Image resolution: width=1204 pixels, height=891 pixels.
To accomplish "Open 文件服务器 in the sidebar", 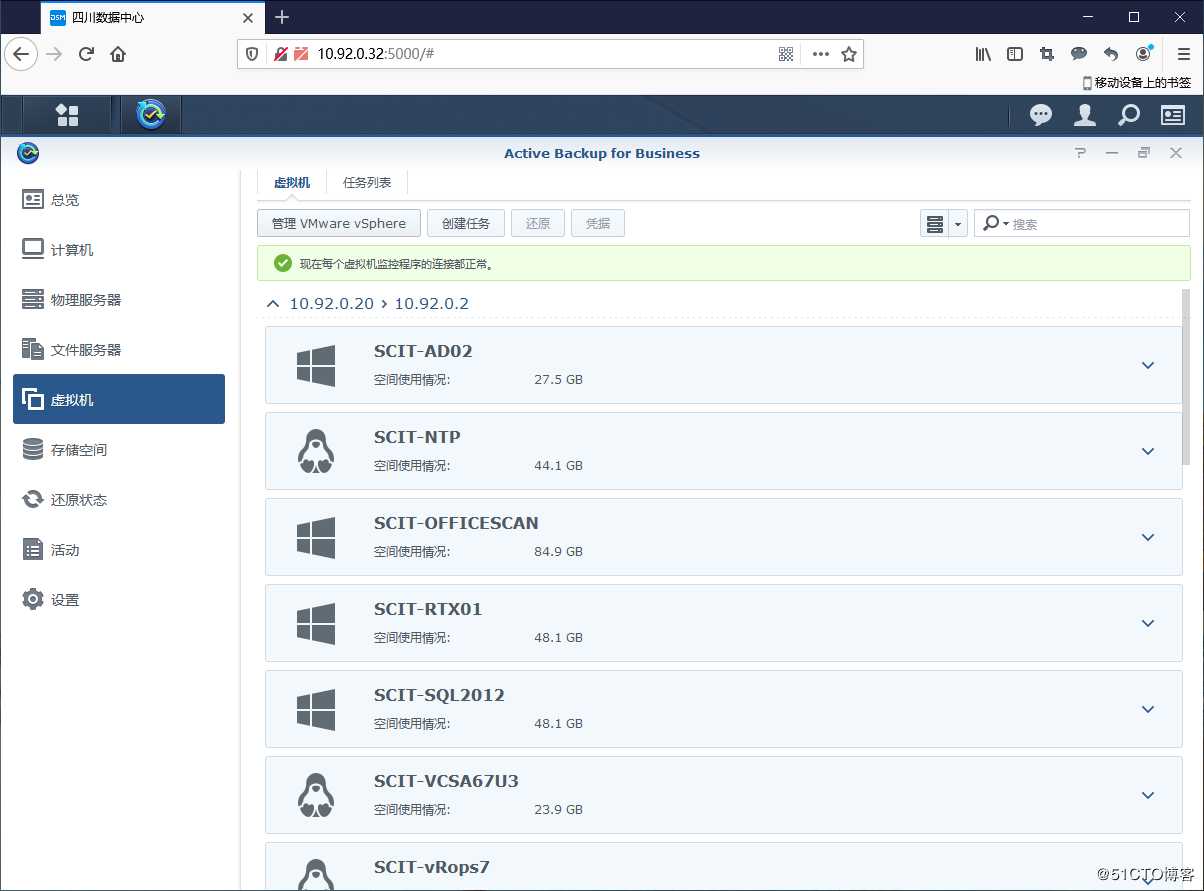I will [x=119, y=350].
